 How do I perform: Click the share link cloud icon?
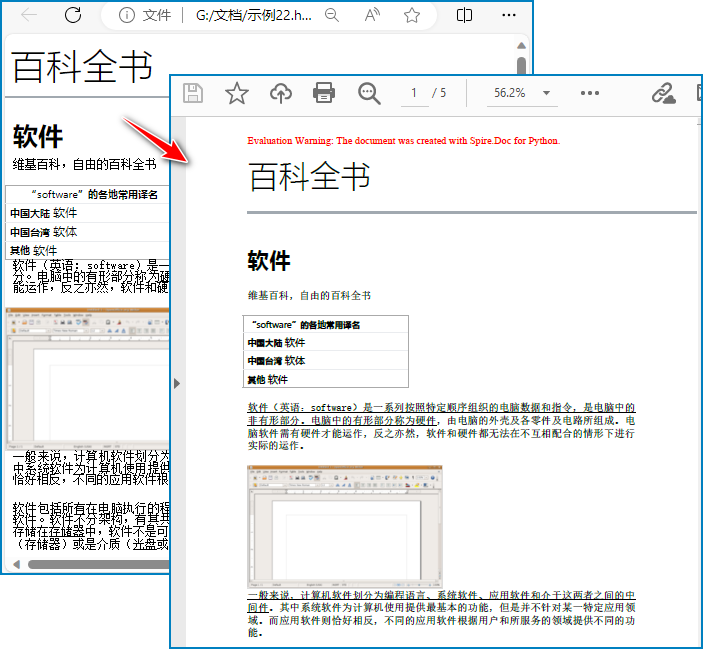coord(664,93)
